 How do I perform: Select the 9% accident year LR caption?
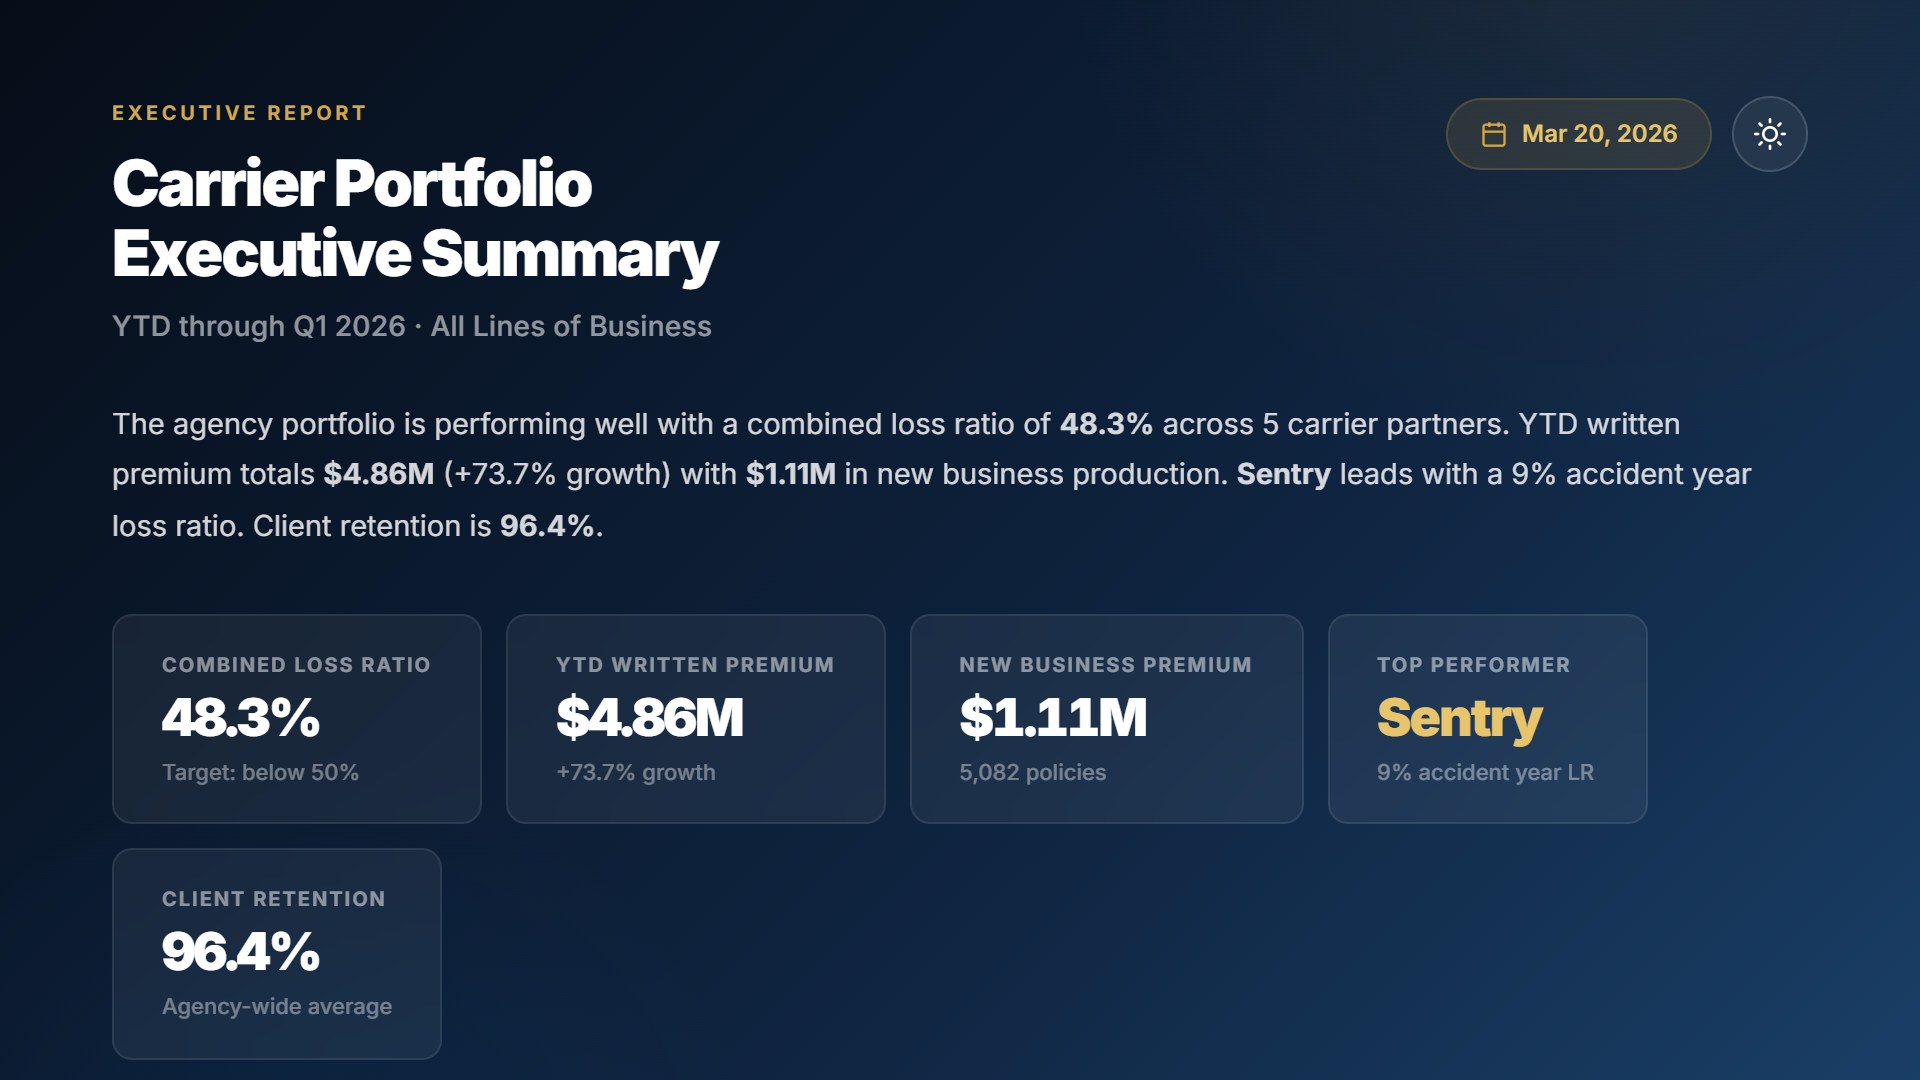[x=1486, y=772]
